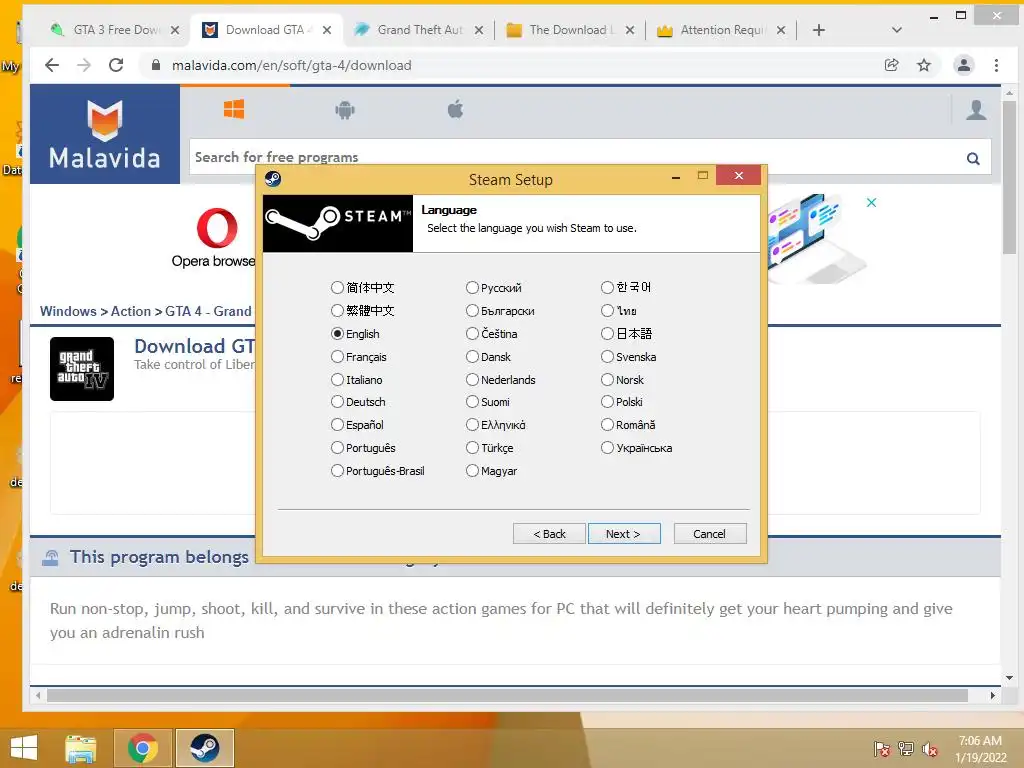Image resolution: width=1024 pixels, height=768 pixels.
Task: Select the Norsk radio button
Action: 607,379
